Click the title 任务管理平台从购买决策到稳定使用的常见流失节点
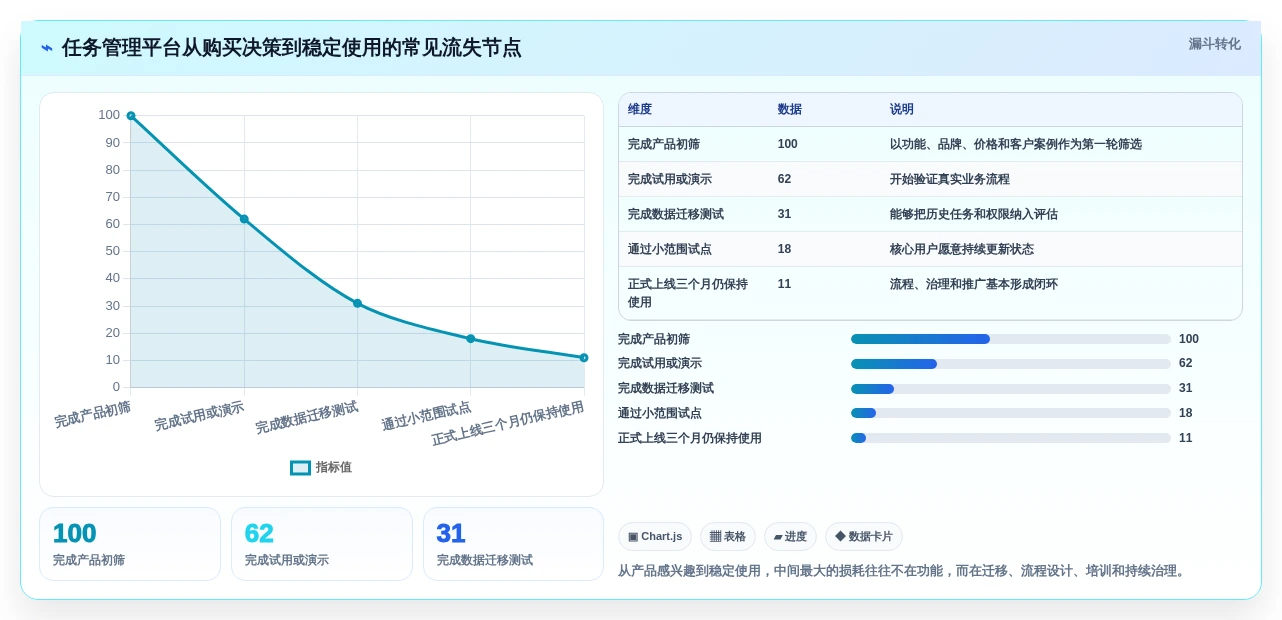This screenshot has width=1282, height=620. coord(291,48)
